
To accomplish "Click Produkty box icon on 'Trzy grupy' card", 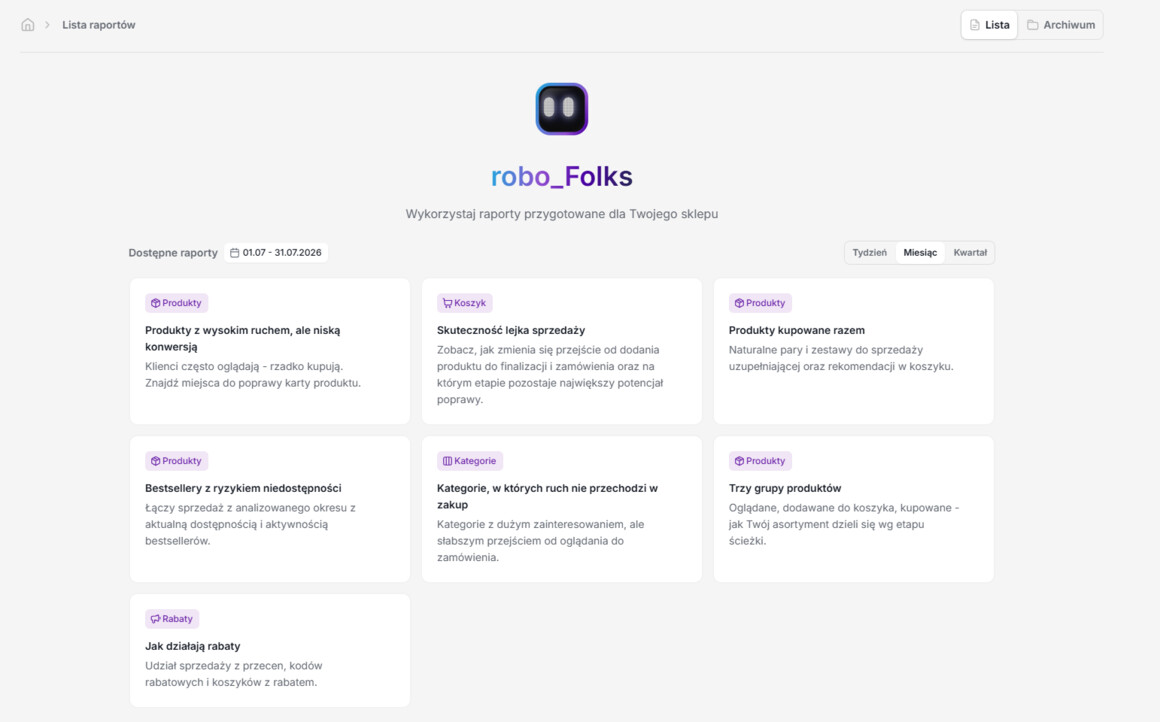I will [x=739, y=461].
